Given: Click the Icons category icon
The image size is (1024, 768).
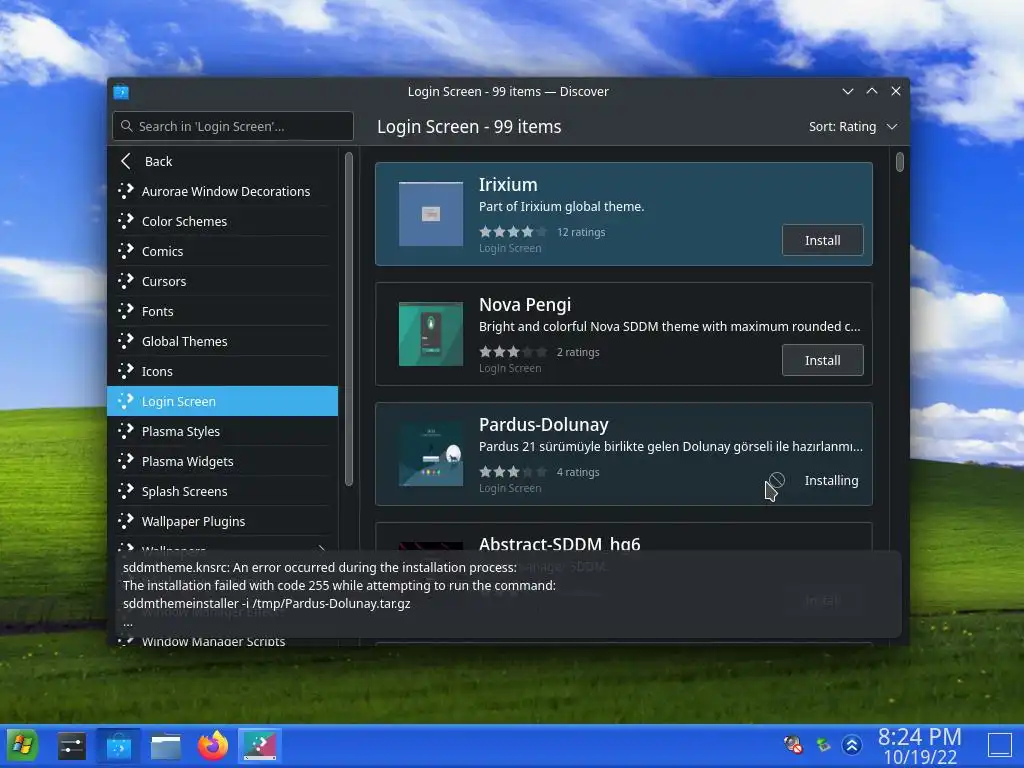Looking at the screenshot, I should (125, 372).
